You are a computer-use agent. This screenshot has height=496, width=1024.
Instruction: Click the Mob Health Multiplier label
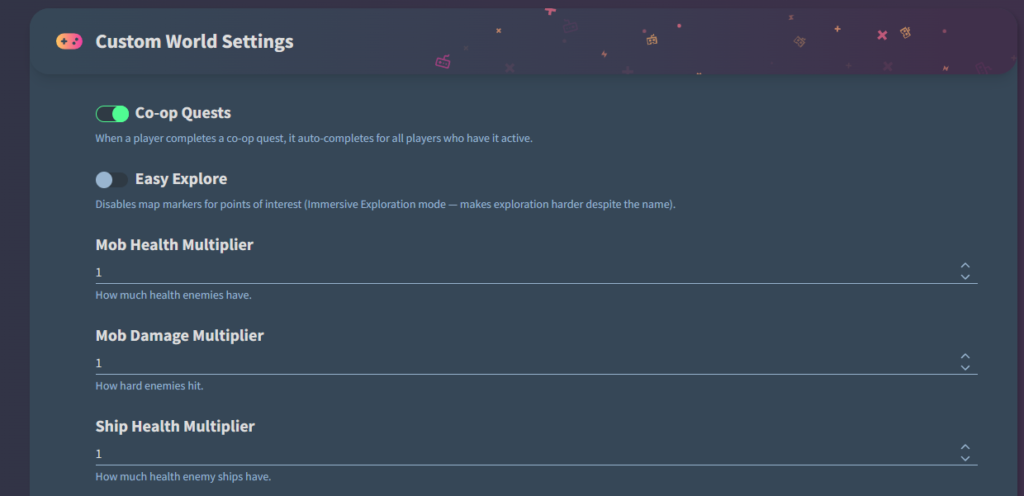coord(174,245)
